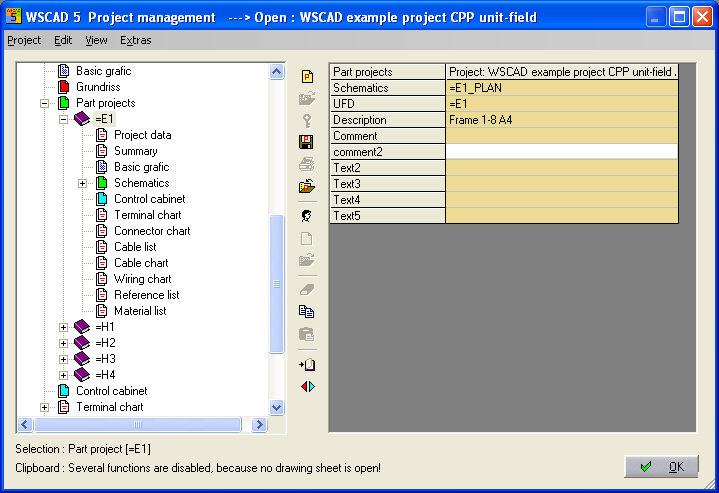Select the Cable list tree item
Image resolution: width=719 pixels, height=493 pixels.
point(135,247)
